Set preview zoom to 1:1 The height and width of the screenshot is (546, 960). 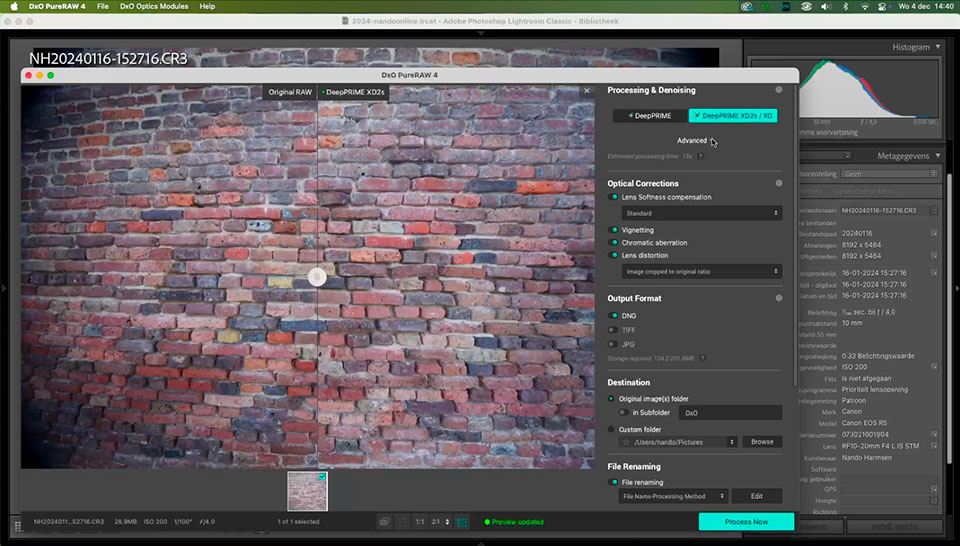click(x=420, y=522)
